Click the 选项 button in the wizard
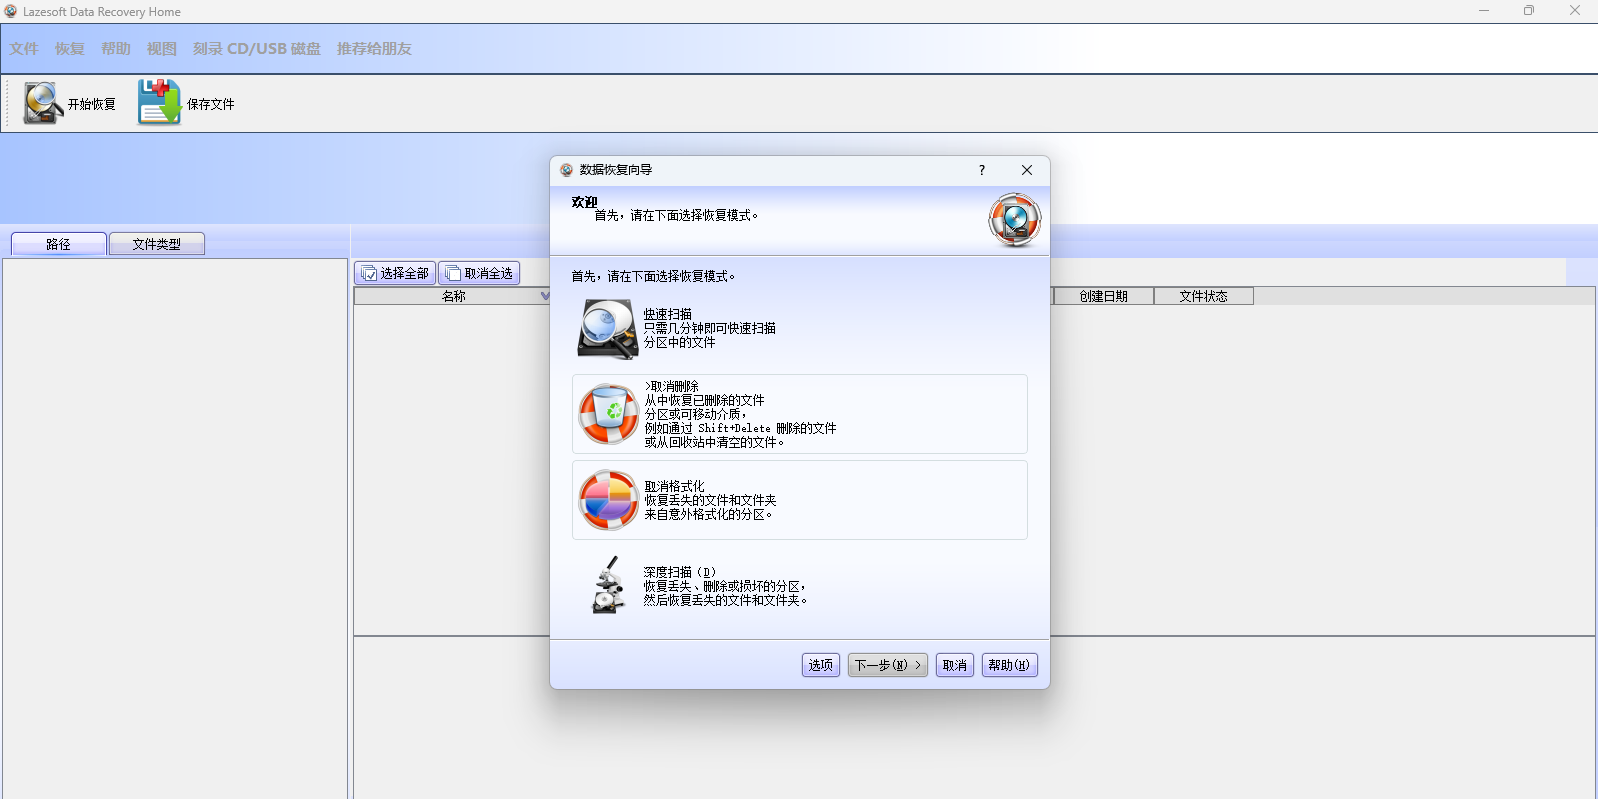Image resolution: width=1598 pixels, height=799 pixels. 821,665
